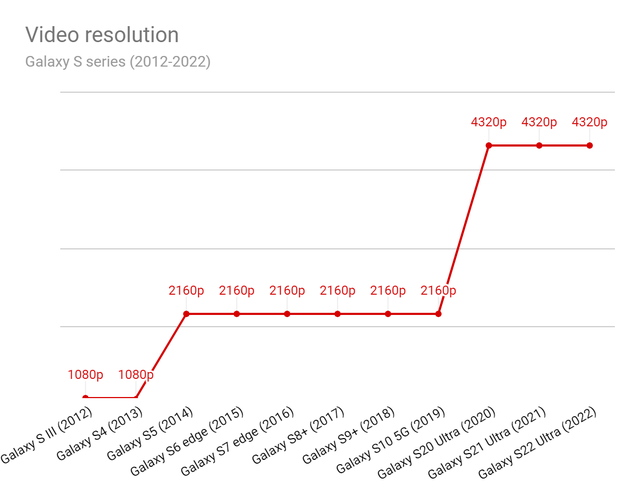Screen dimensions: 640x502
Task: Click the 2160p label above Galaxy S5 point
Action: (x=187, y=291)
